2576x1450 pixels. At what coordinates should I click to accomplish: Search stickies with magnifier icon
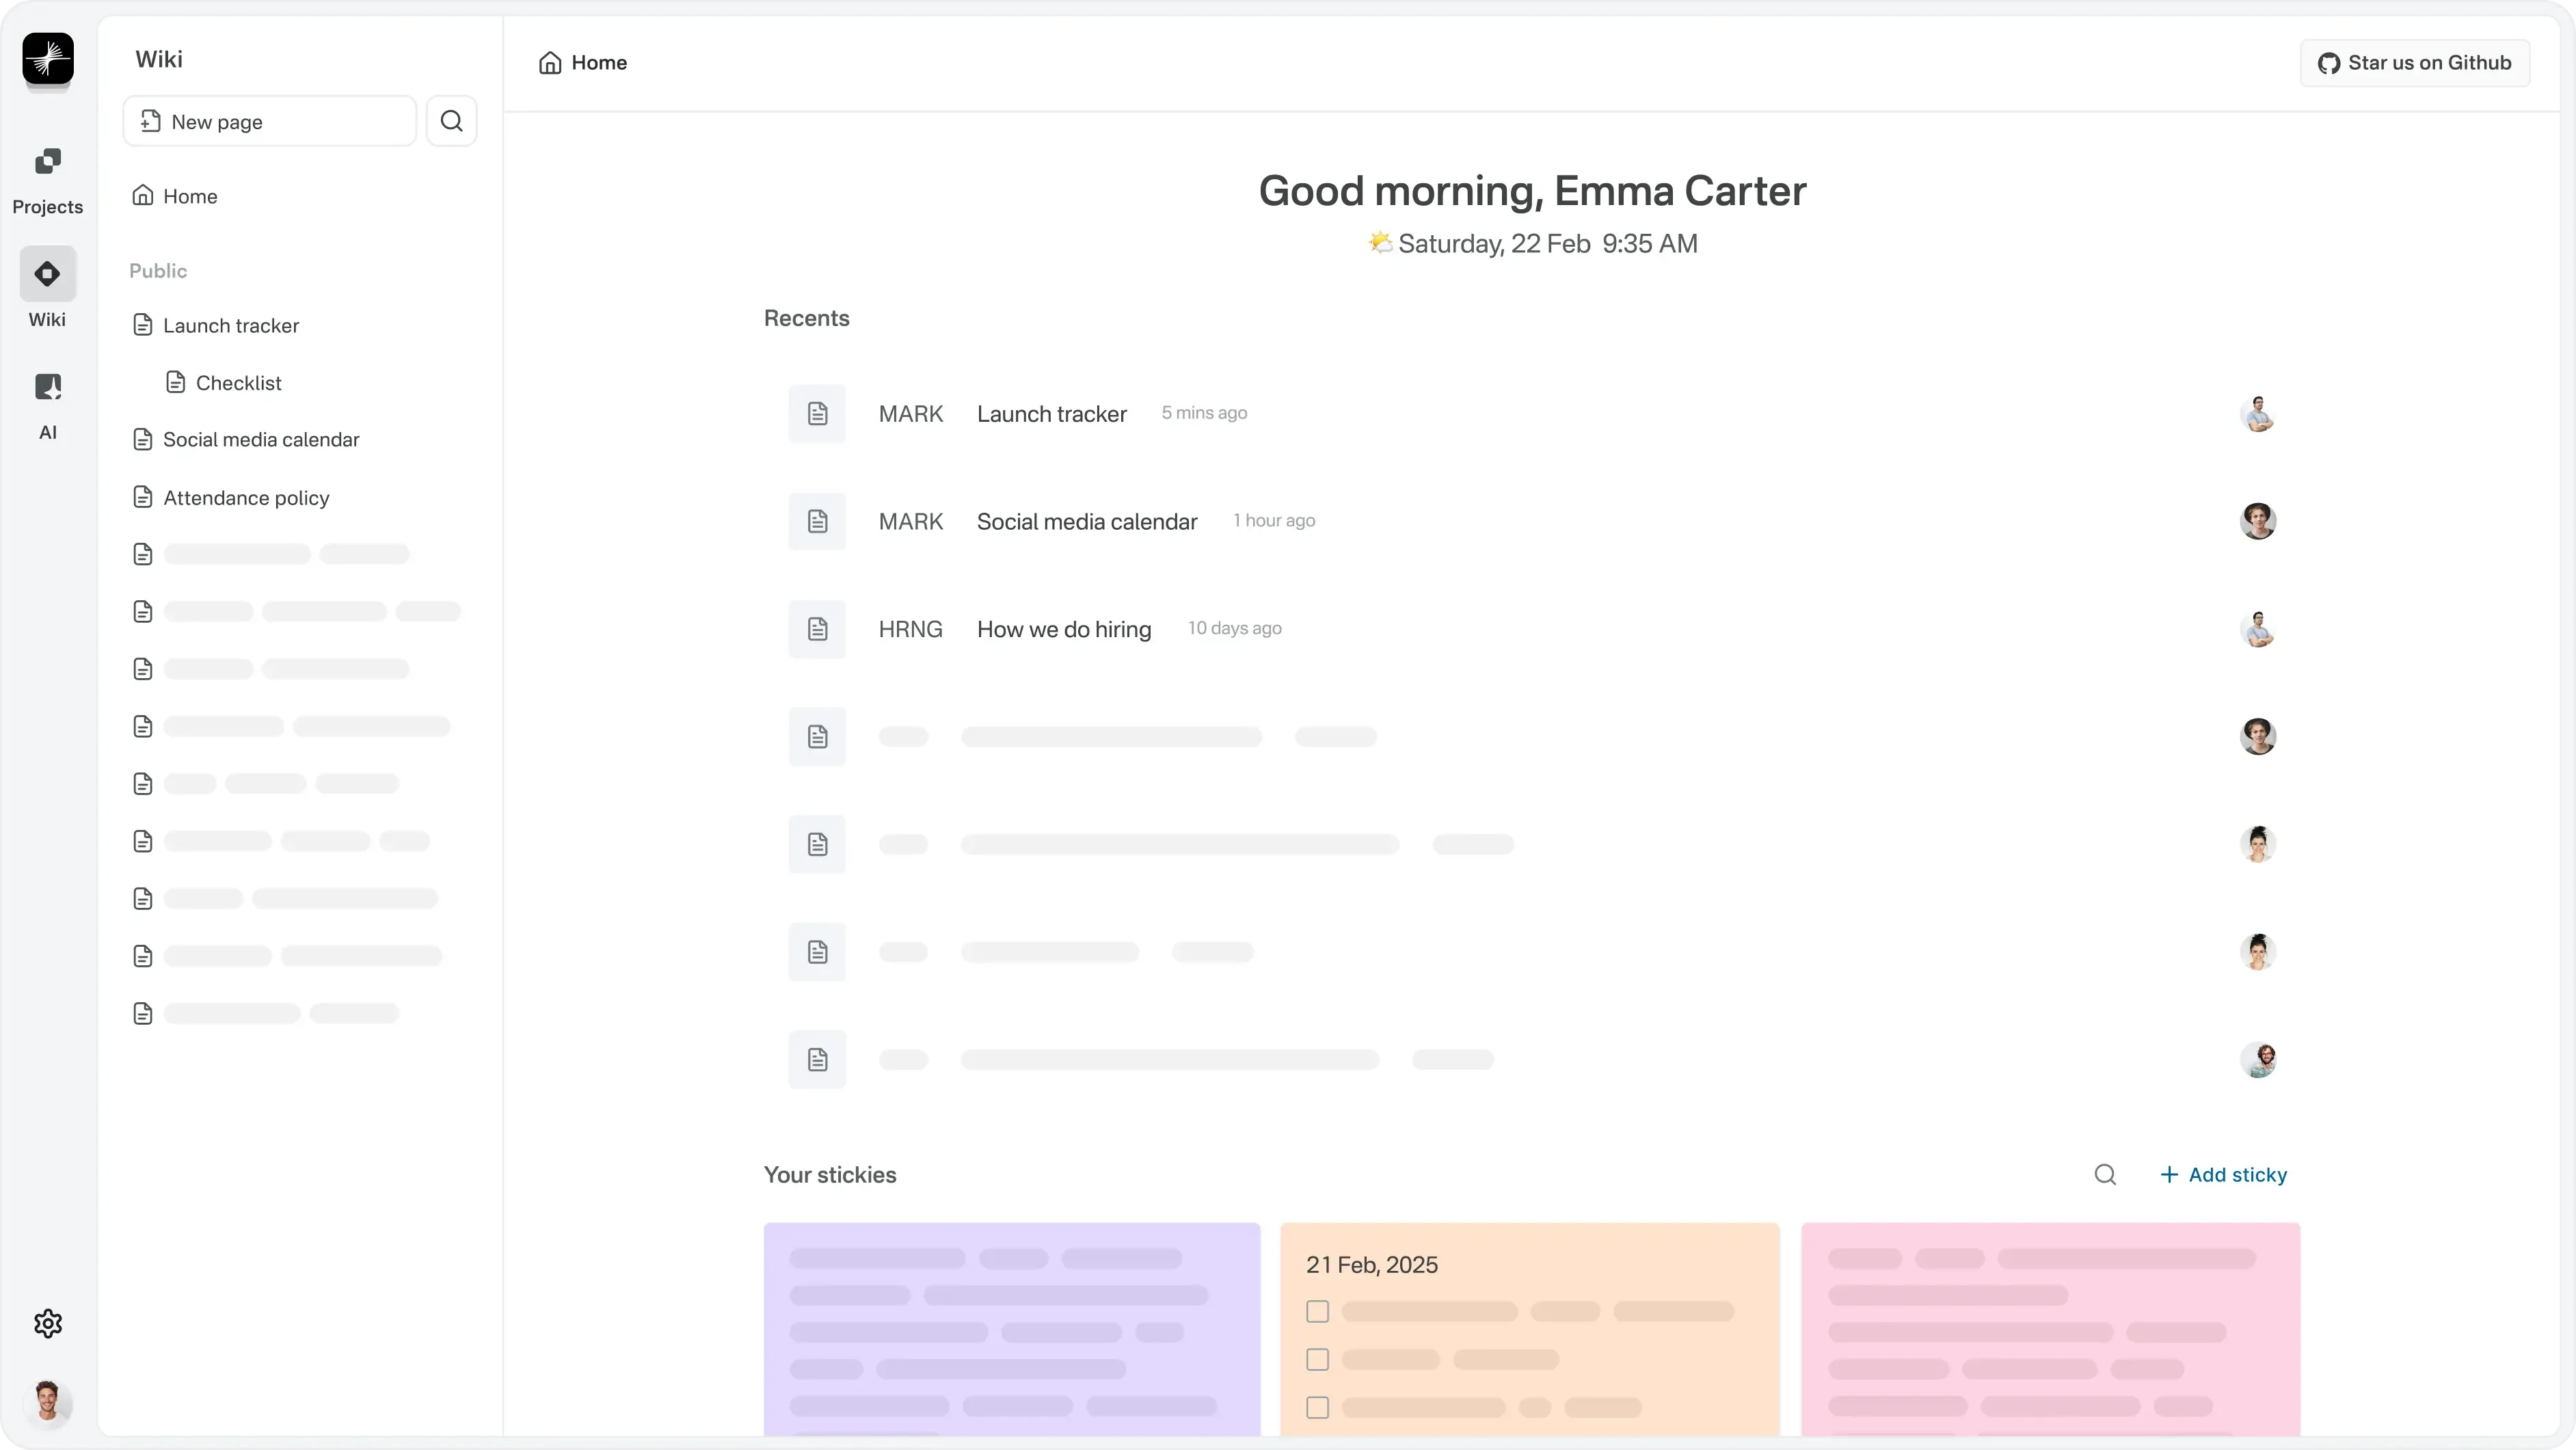pyautogui.click(x=2104, y=1174)
